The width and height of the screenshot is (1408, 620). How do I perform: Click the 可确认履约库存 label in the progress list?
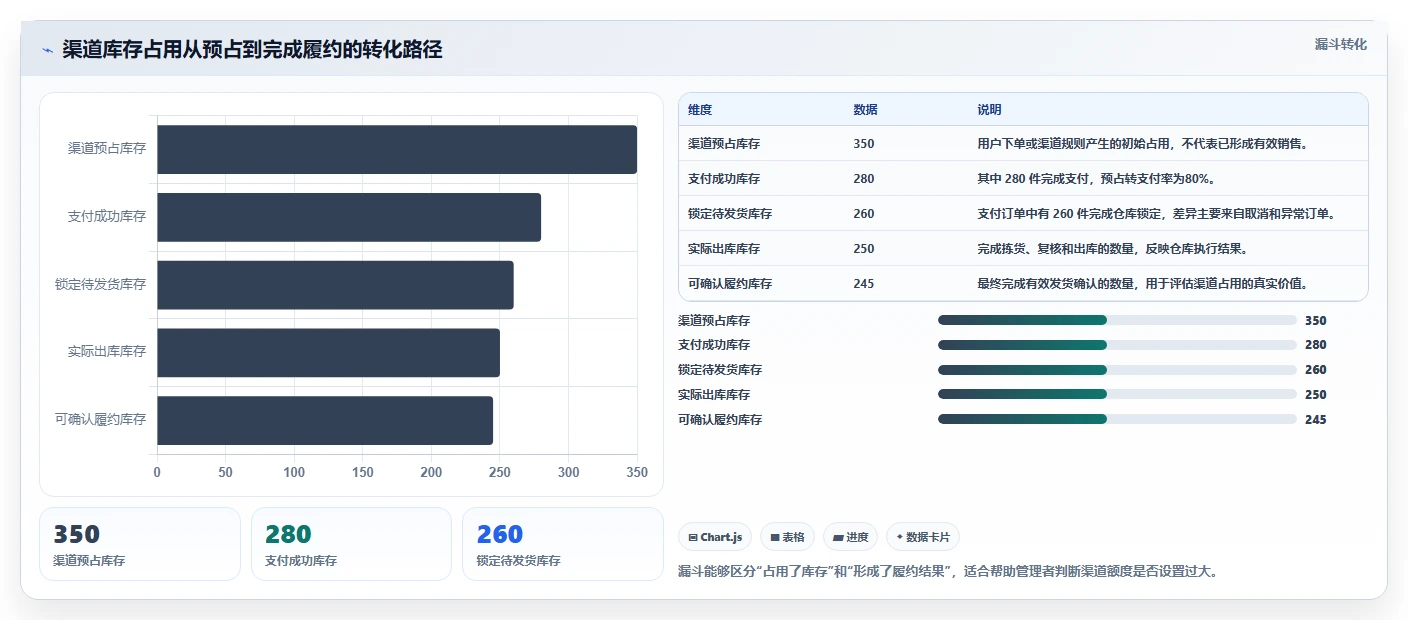(720, 420)
